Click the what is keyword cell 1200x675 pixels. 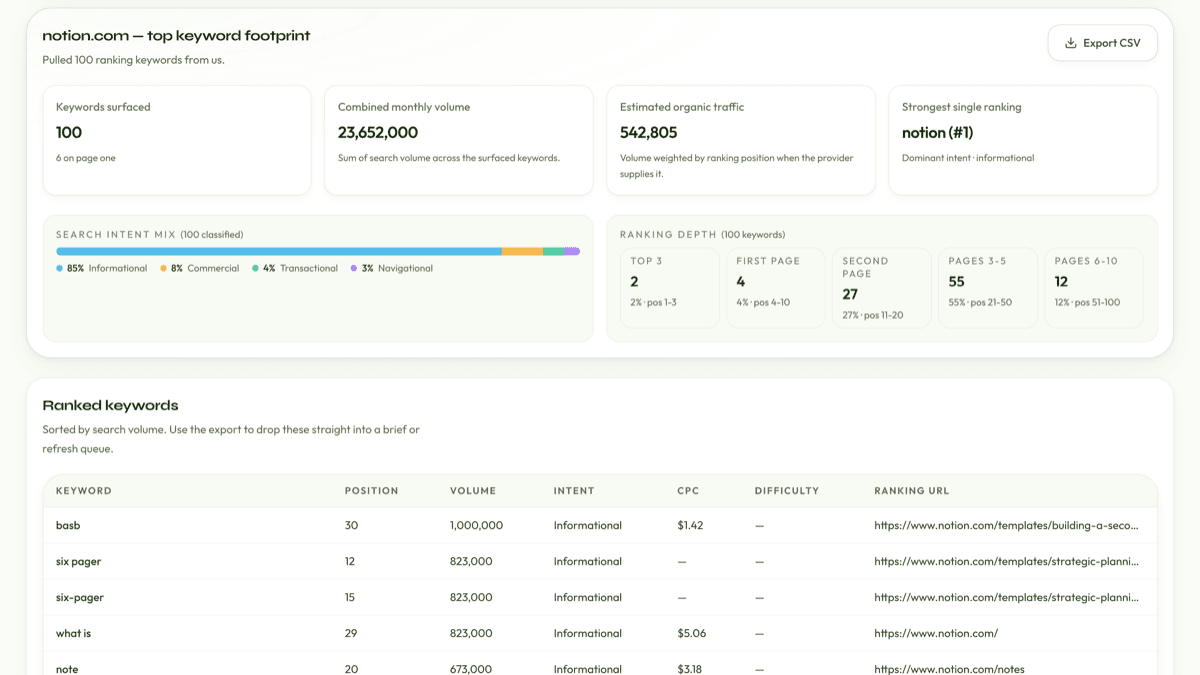[x=73, y=633]
